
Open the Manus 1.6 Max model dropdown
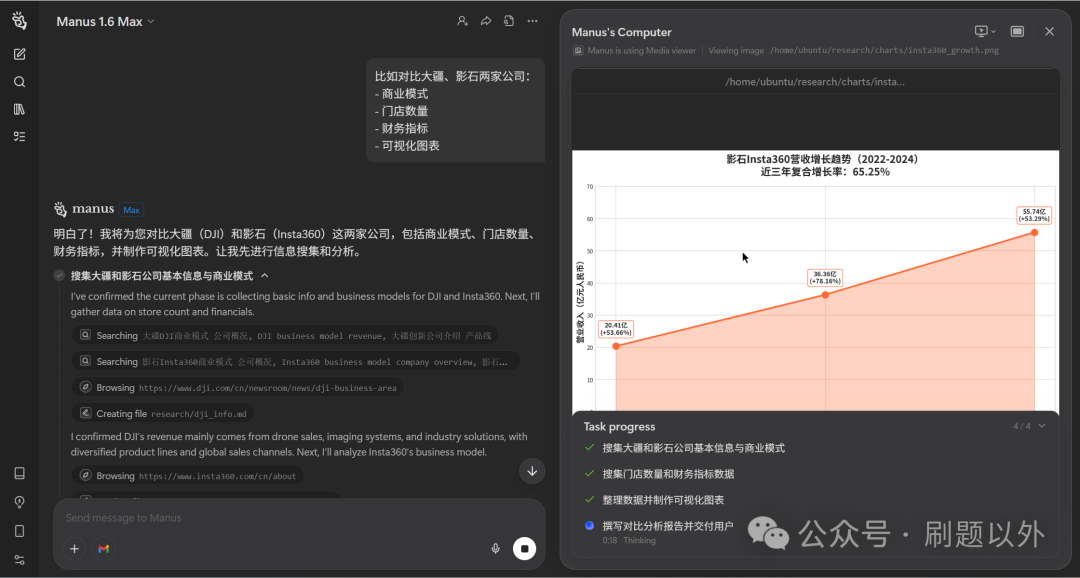point(105,22)
